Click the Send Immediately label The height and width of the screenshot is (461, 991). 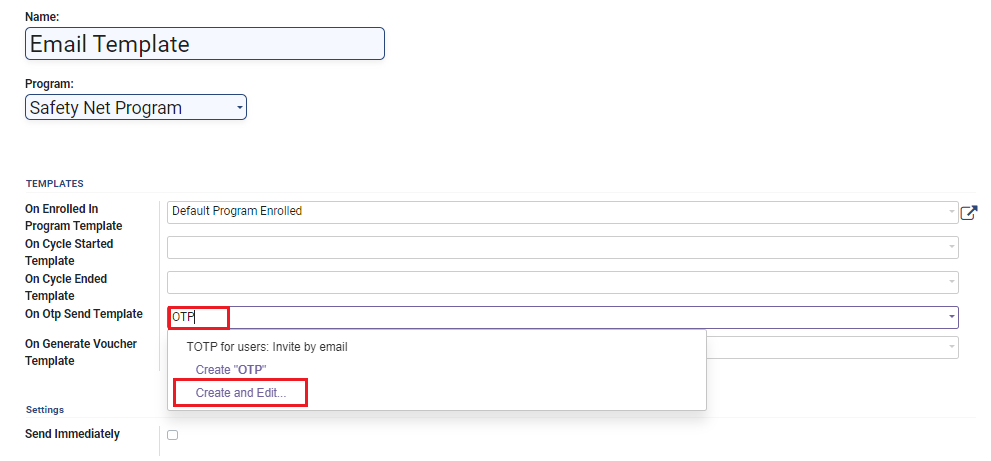click(72, 434)
